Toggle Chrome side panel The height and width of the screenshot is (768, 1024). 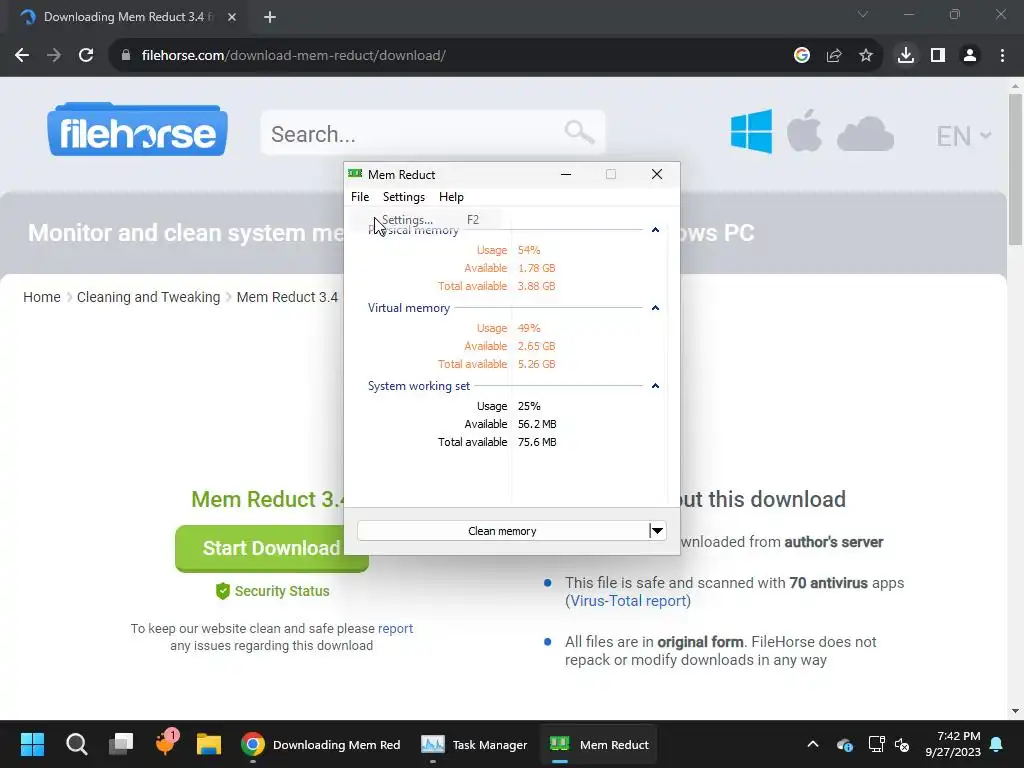[938, 56]
